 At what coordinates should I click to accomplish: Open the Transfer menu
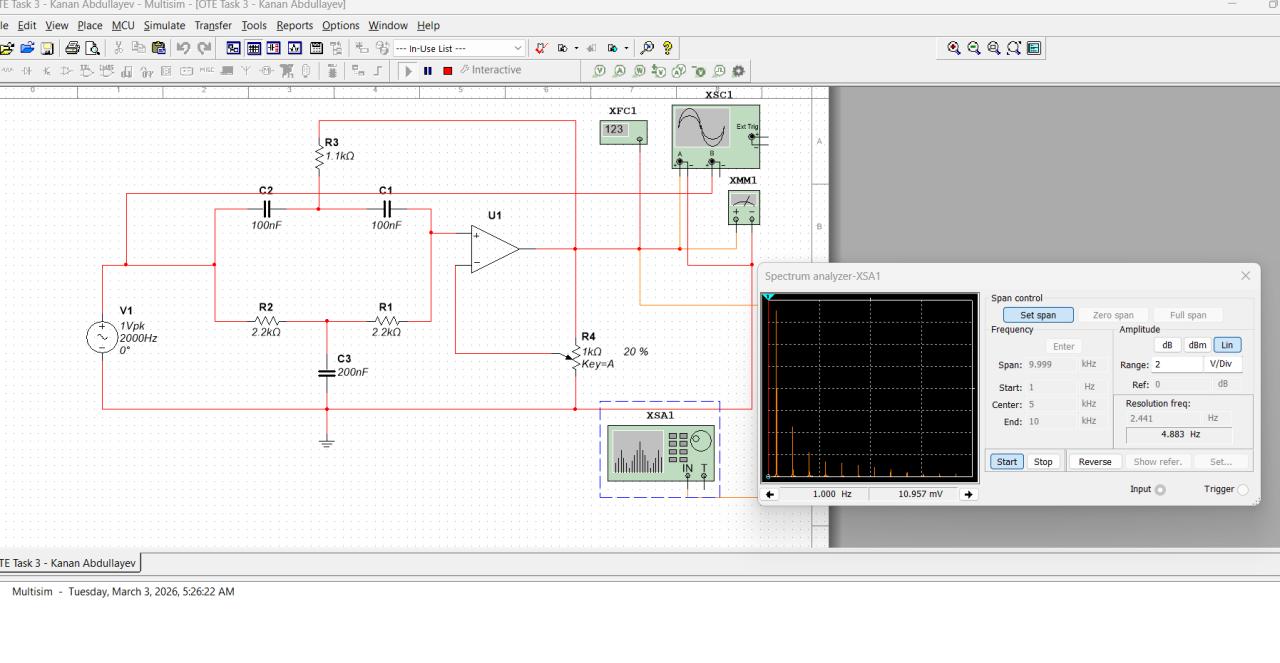click(x=212, y=25)
